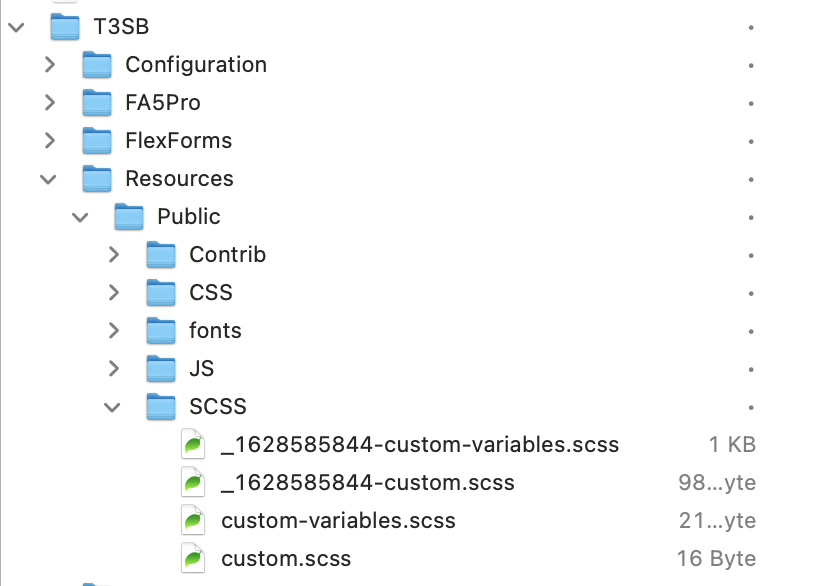Select the CSS folder icon
The width and height of the screenshot is (816, 586).
pos(161,292)
